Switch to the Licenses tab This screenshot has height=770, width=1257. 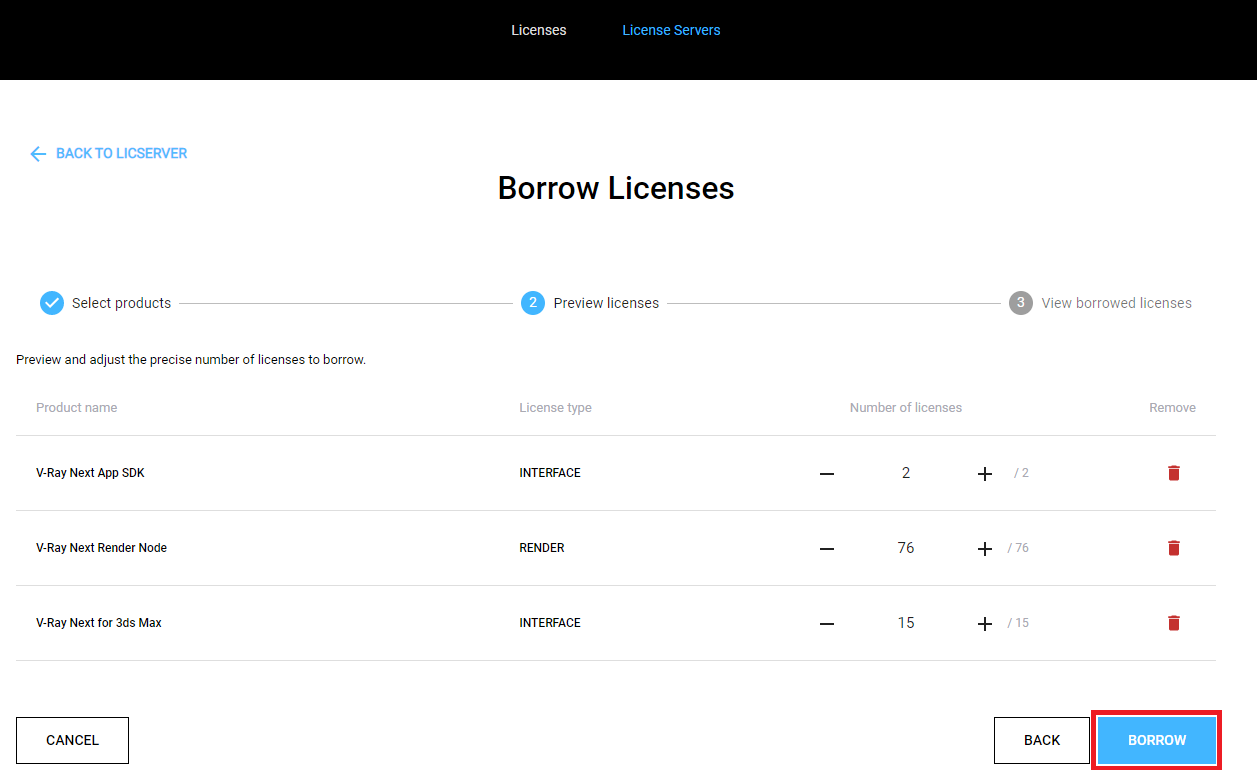click(538, 30)
